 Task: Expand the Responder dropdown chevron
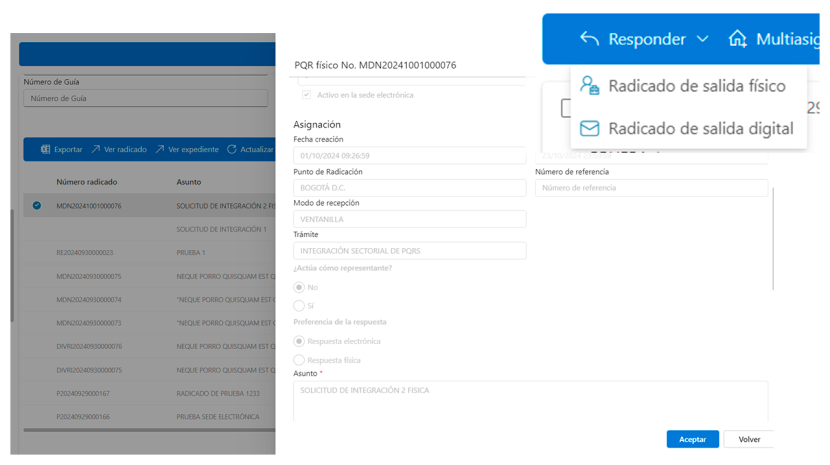pos(702,39)
